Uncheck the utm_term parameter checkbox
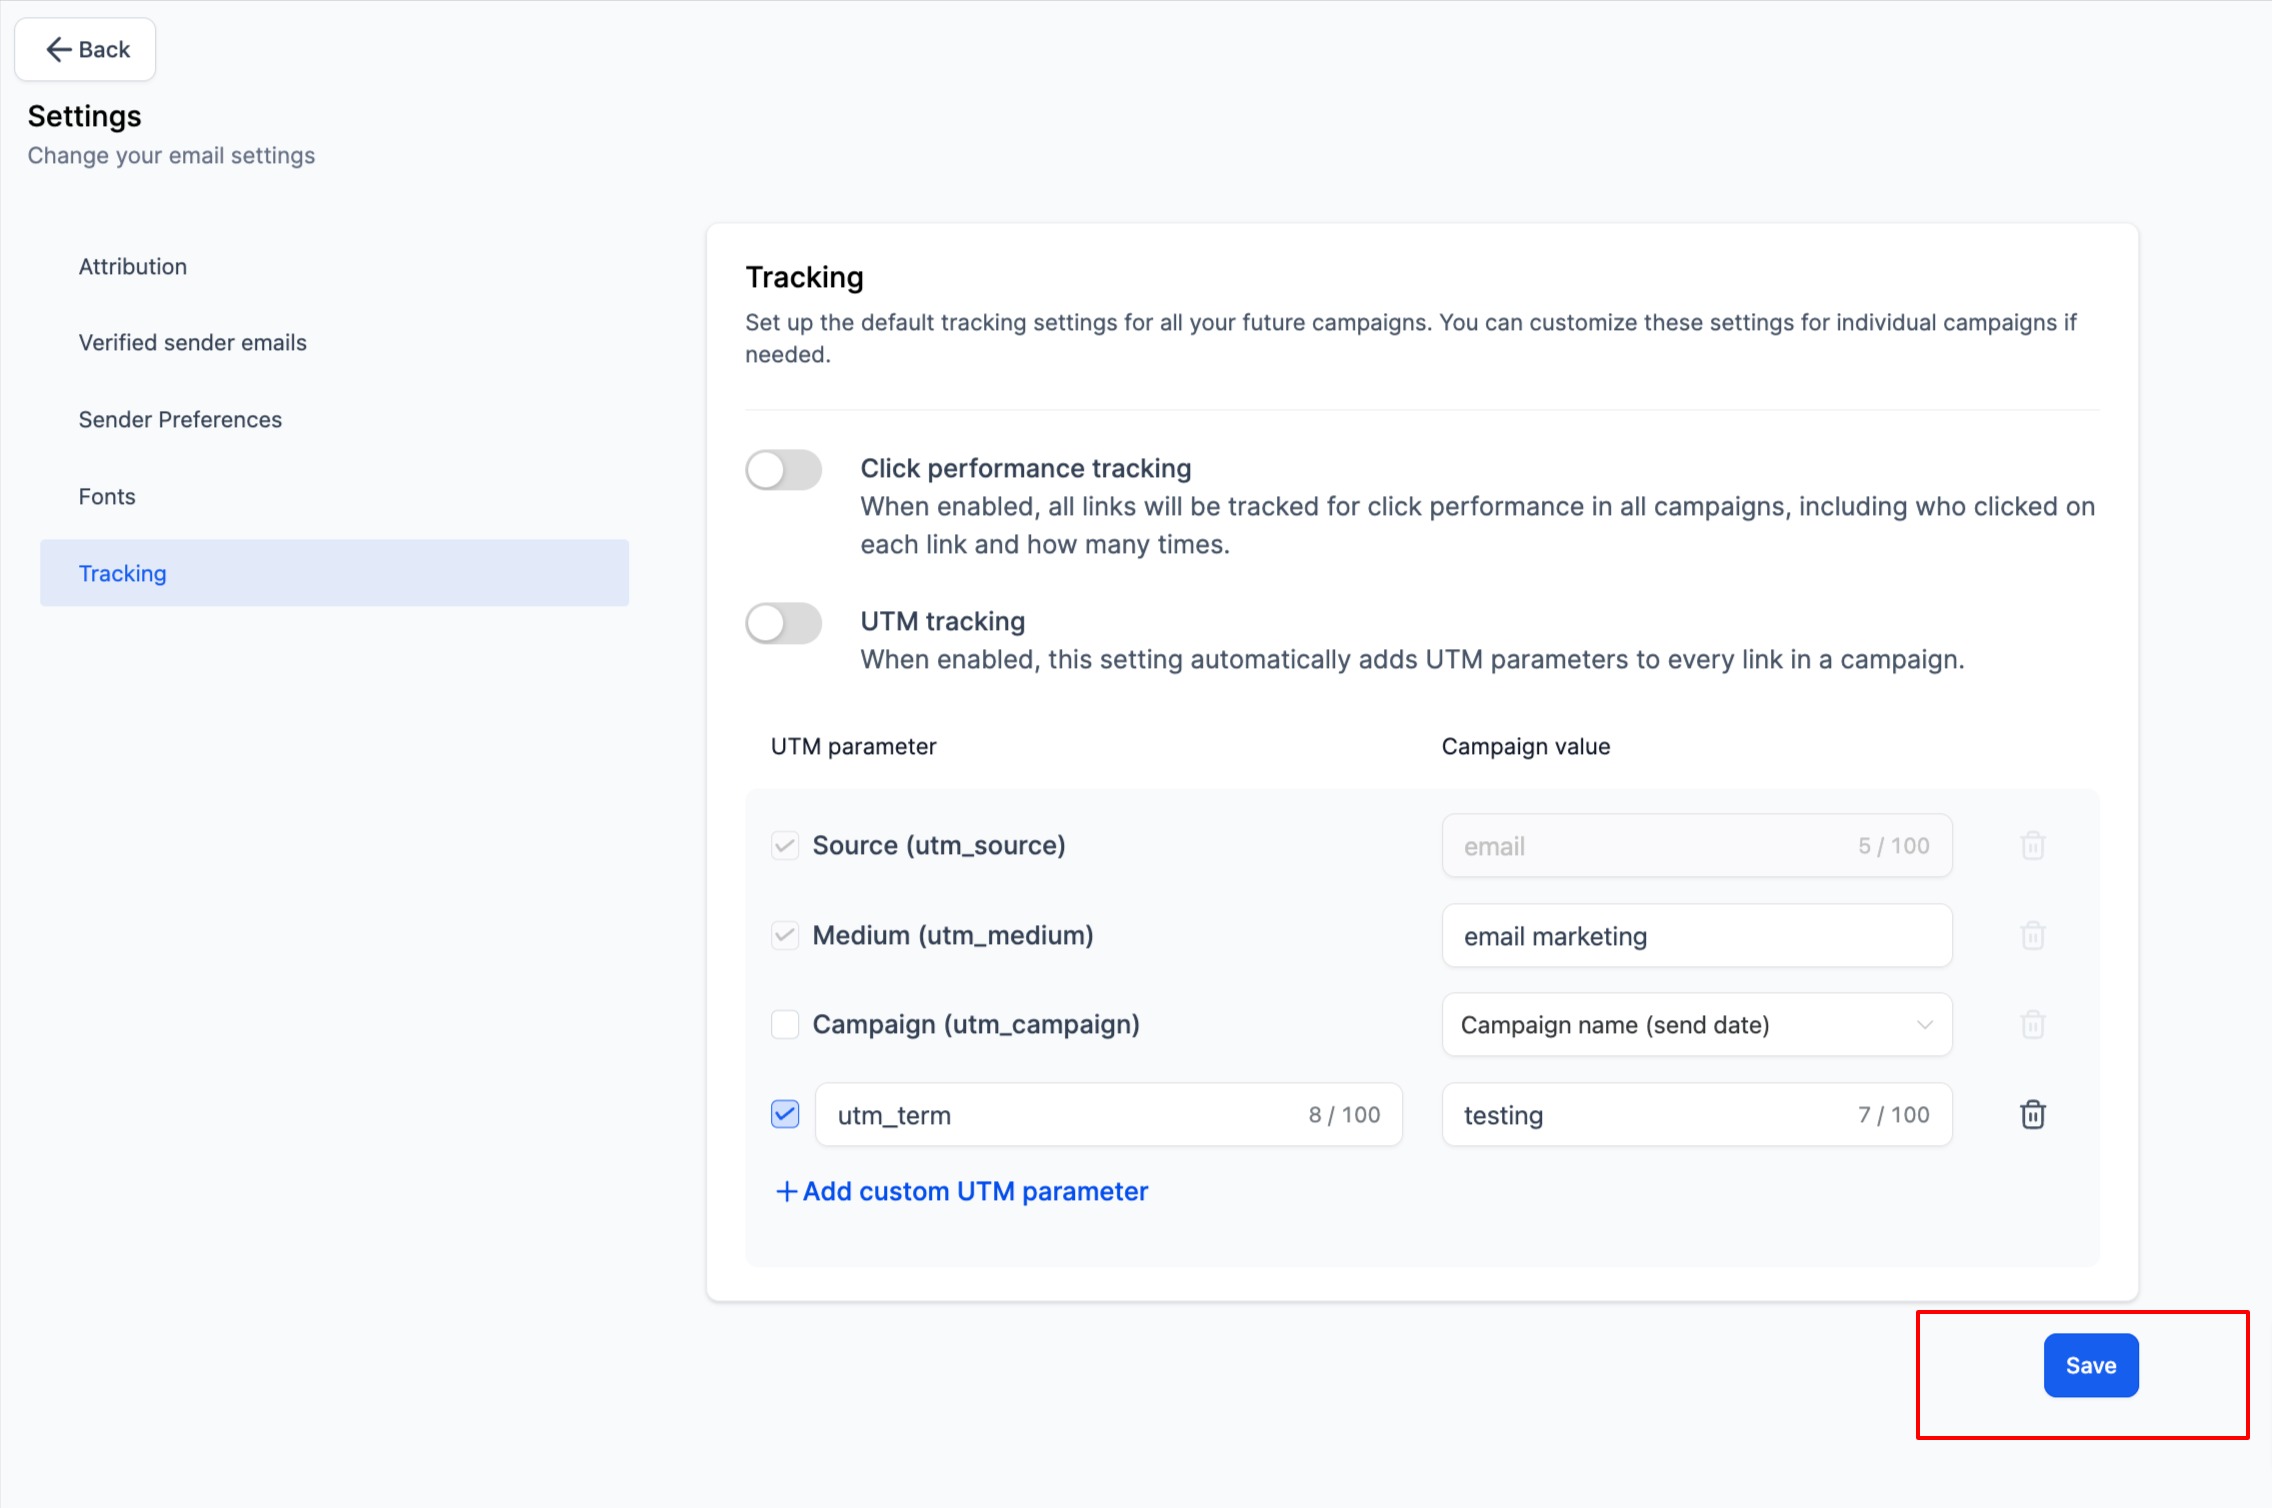The image size is (2272, 1508). coord(785,1114)
